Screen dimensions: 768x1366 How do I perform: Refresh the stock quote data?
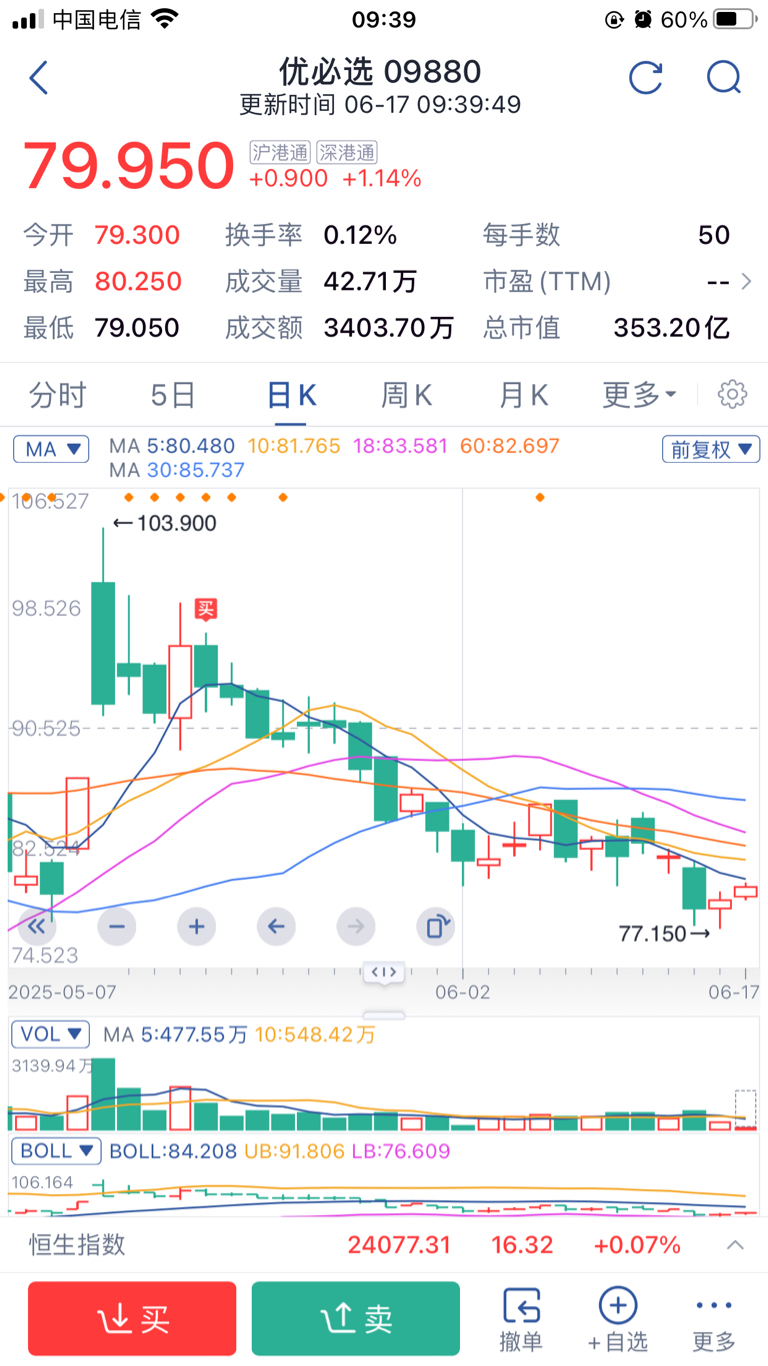(646, 78)
